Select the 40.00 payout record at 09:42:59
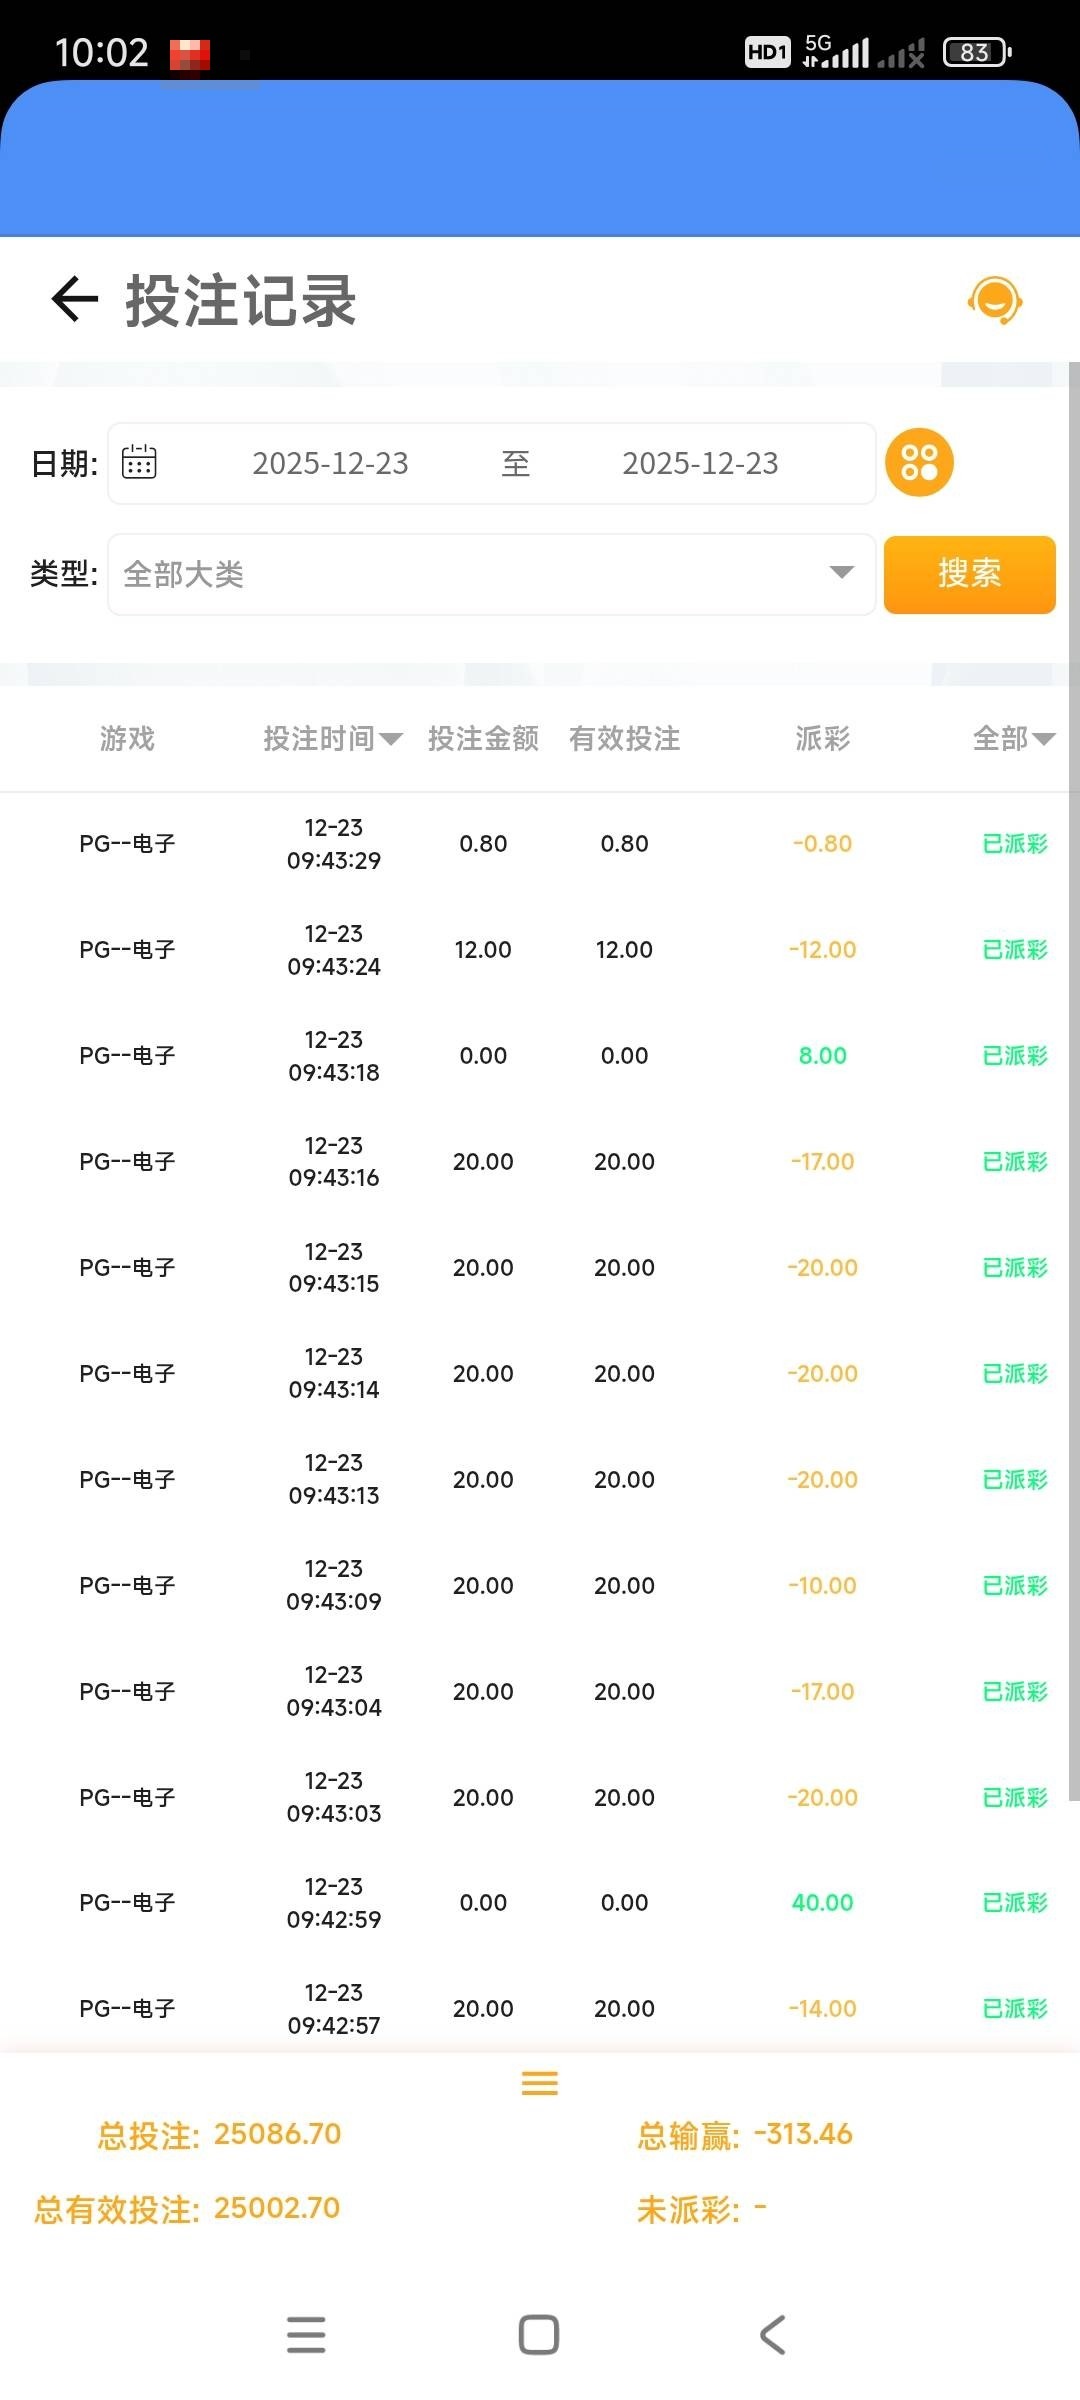1080x2400 pixels. pyautogui.click(x=822, y=1903)
